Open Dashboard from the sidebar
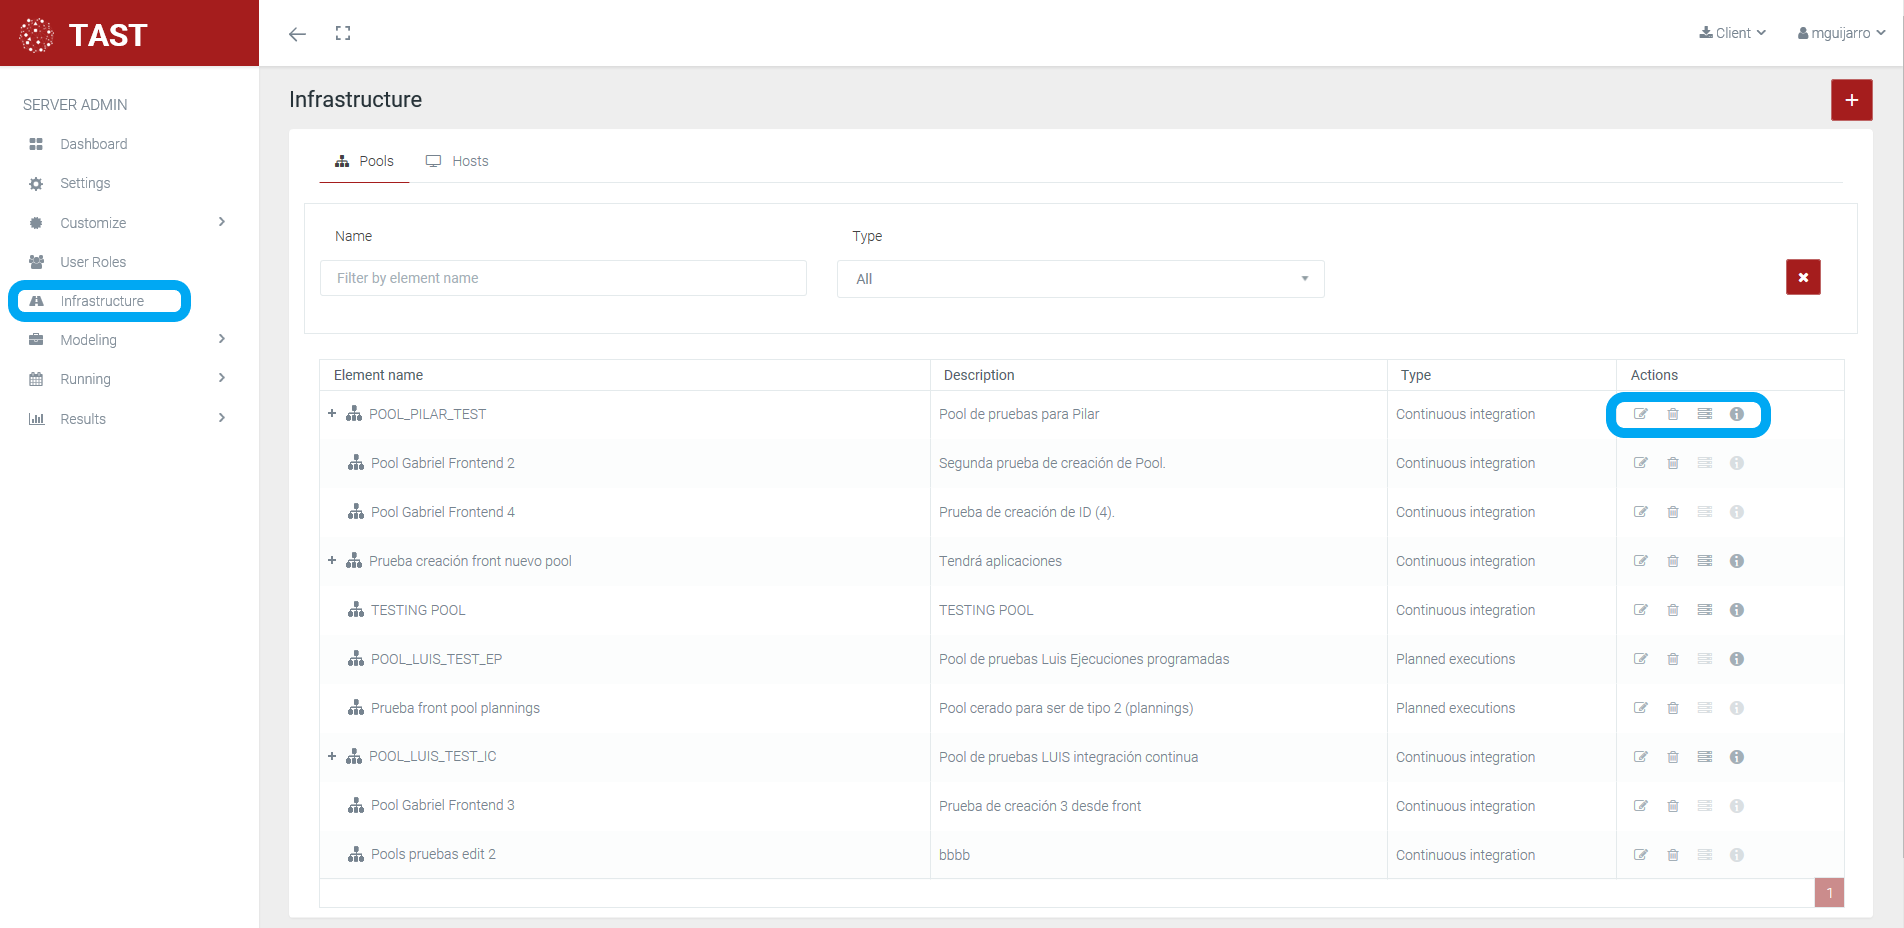 (93, 144)
